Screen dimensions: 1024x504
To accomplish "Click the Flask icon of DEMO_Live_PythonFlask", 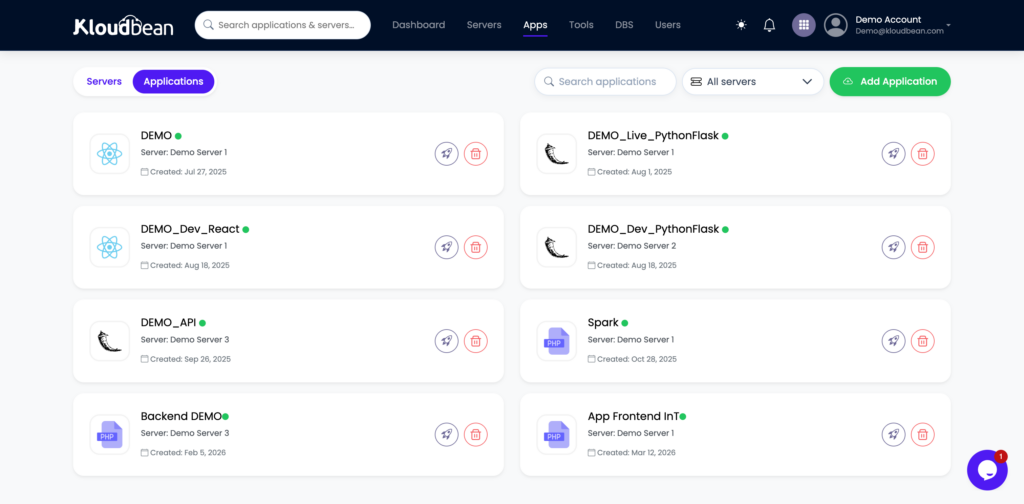I will point(556,154).
